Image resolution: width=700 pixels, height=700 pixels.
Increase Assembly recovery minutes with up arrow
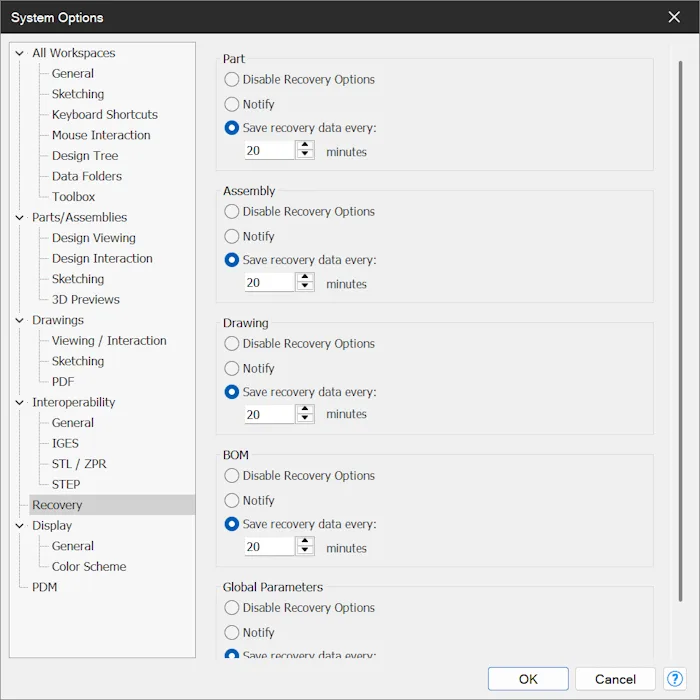coord(305,277)
